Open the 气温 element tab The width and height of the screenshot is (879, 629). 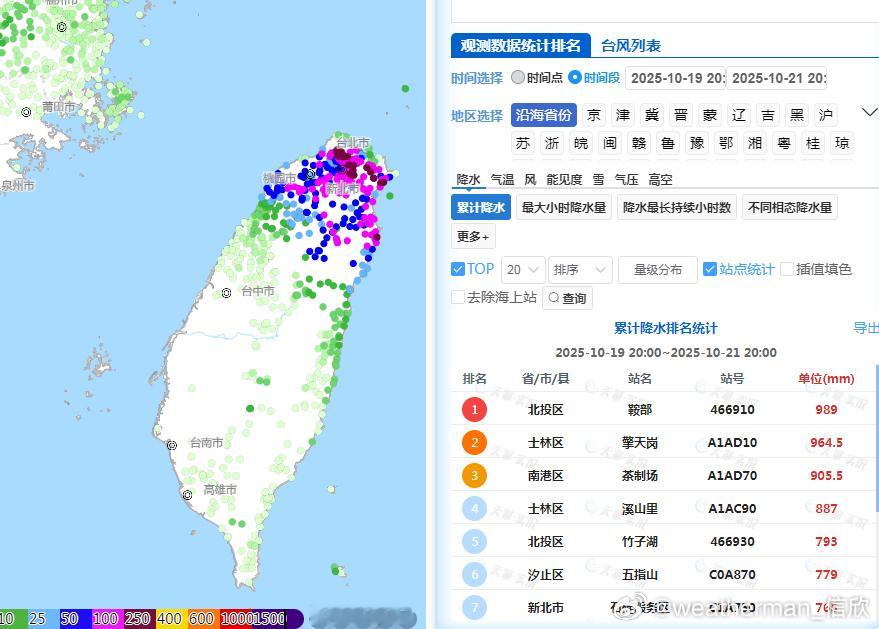coord(502,179)
